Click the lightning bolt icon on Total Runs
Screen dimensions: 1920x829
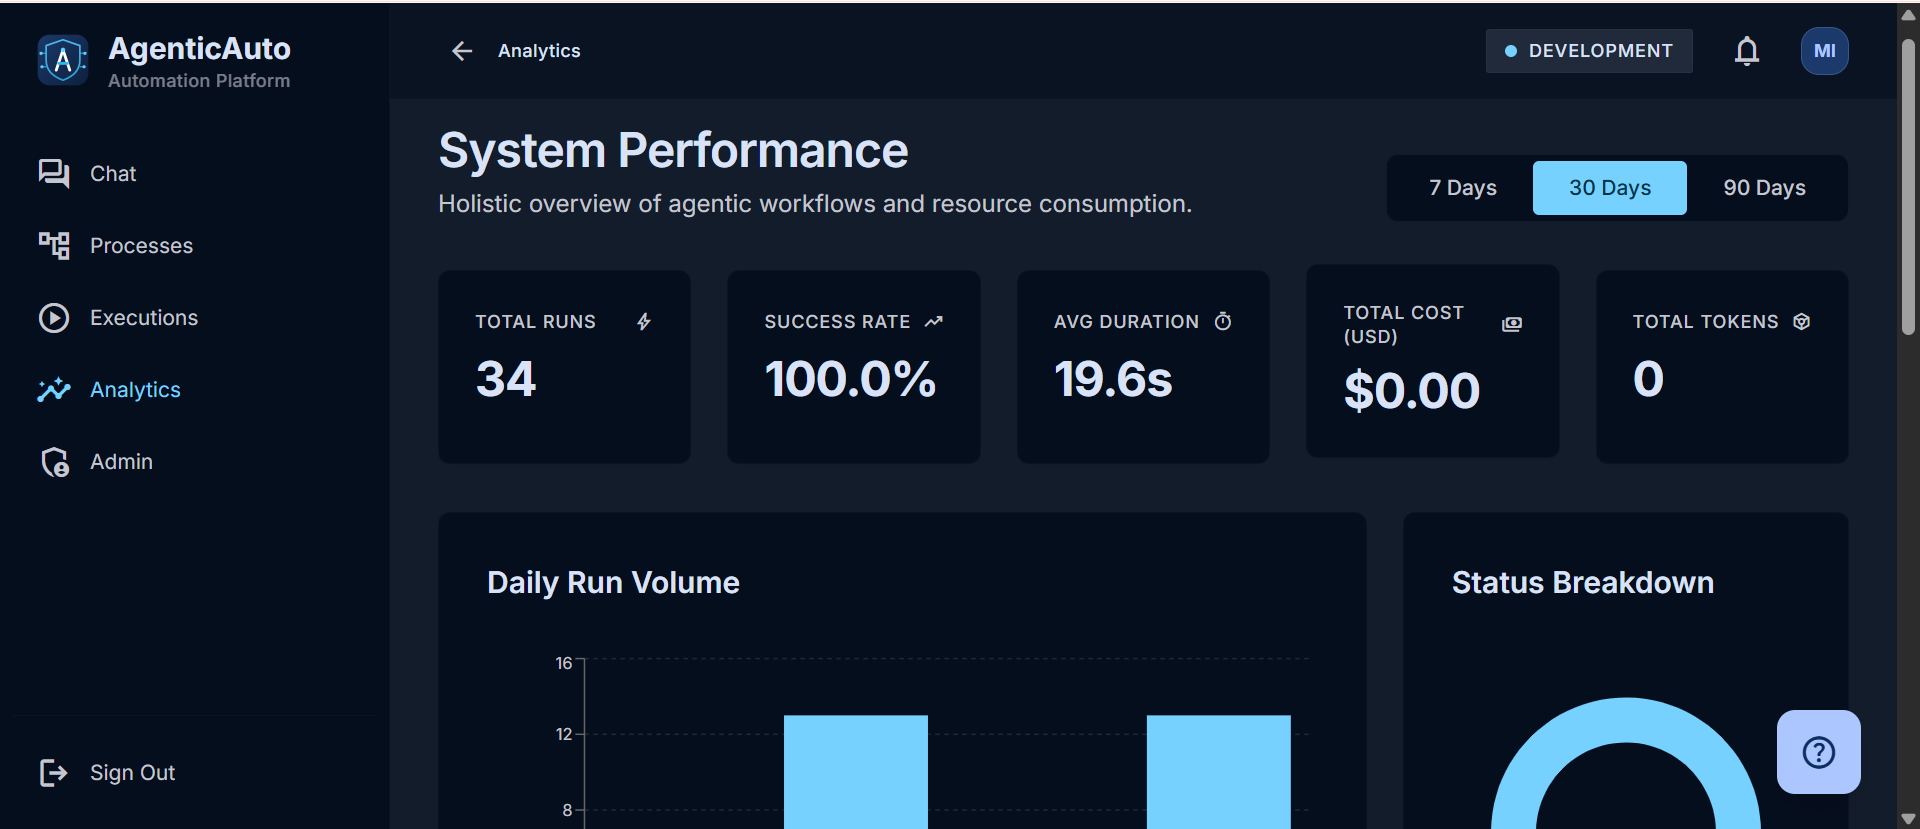[x=644, y=321]
